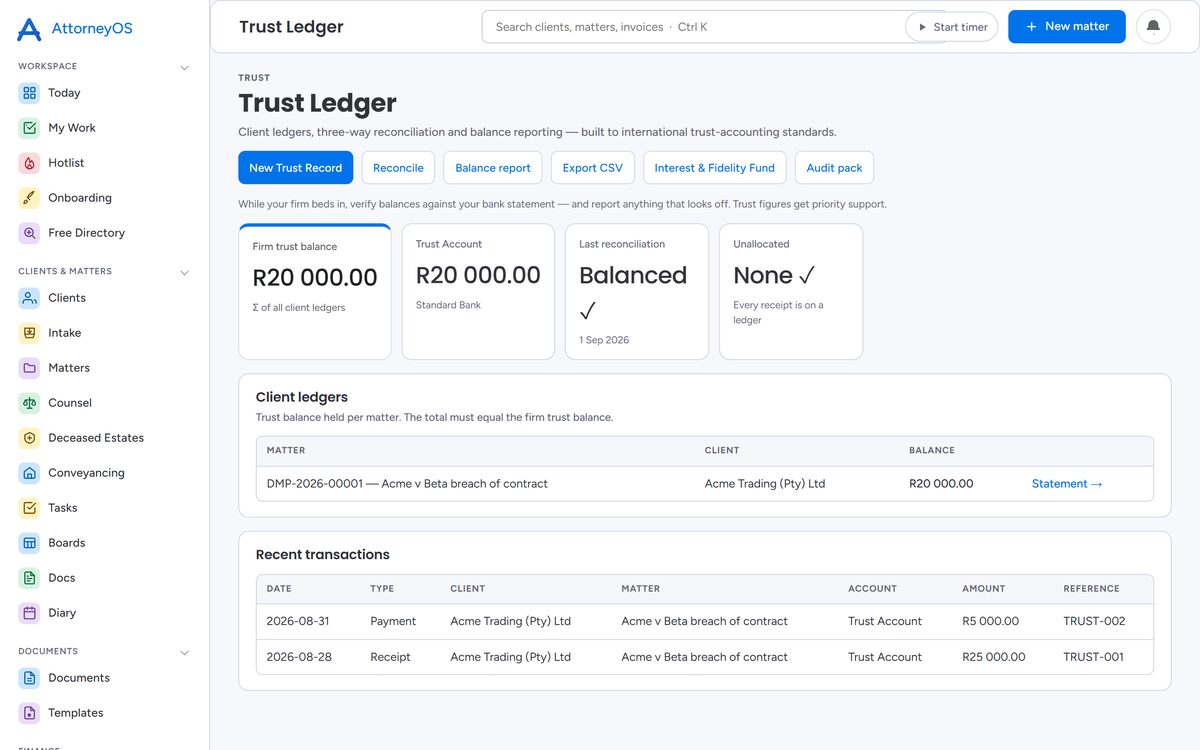1200x750 pixels.
Task: Download the Audit pack
Action: click(834, 168)
